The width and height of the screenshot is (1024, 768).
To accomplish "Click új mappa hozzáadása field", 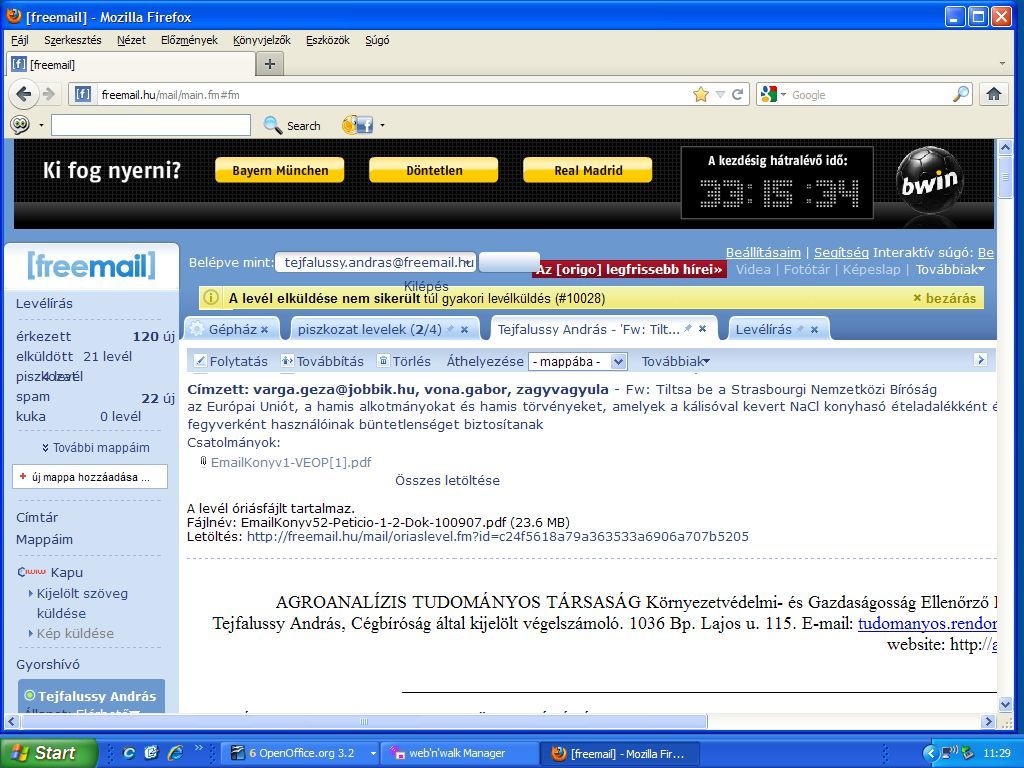I will pos(90,477).
